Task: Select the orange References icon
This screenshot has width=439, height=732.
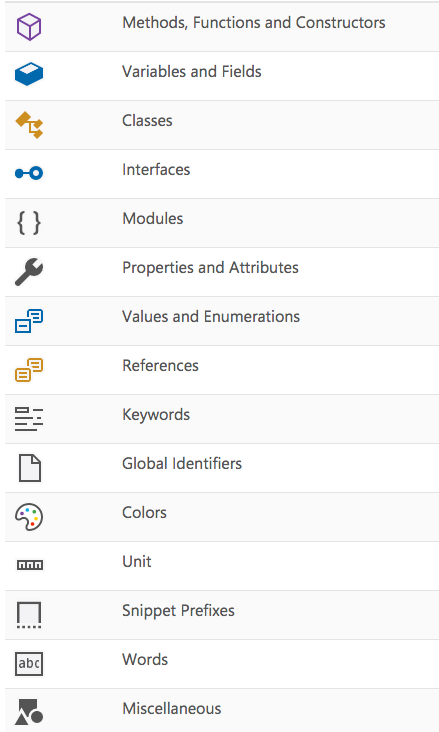Action: pyautogui.click(x=29, y=370)
